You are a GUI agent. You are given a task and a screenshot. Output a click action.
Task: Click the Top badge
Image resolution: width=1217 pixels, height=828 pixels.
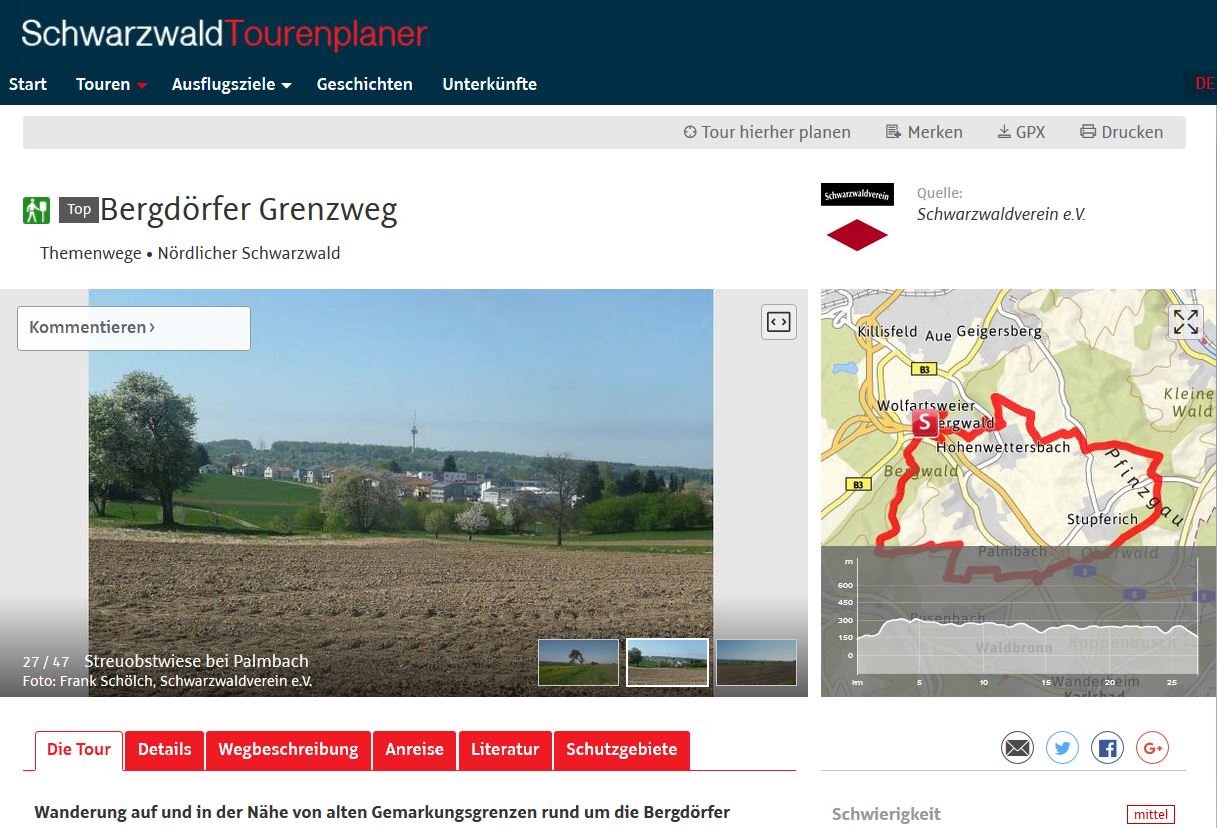tap(79, 210)
